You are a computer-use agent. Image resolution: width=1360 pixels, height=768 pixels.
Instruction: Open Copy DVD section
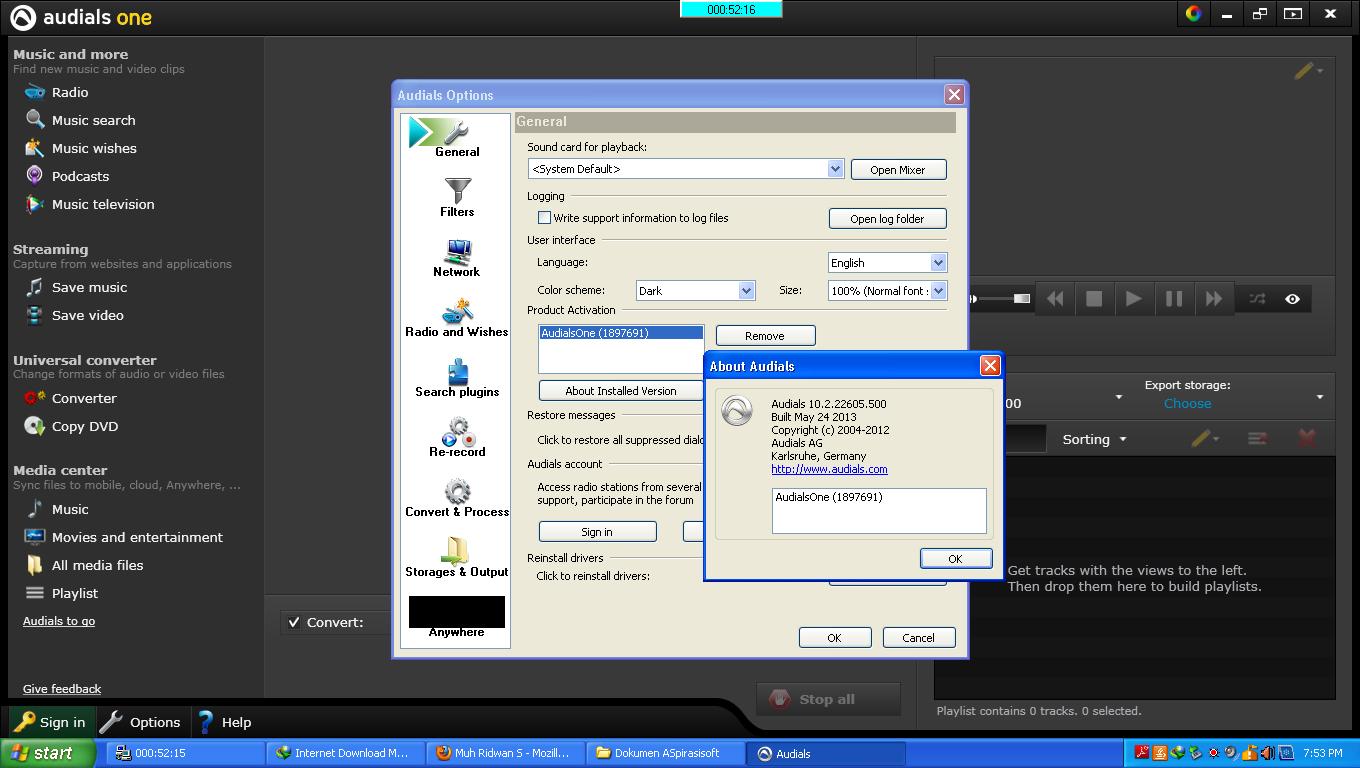coord(72,426)
